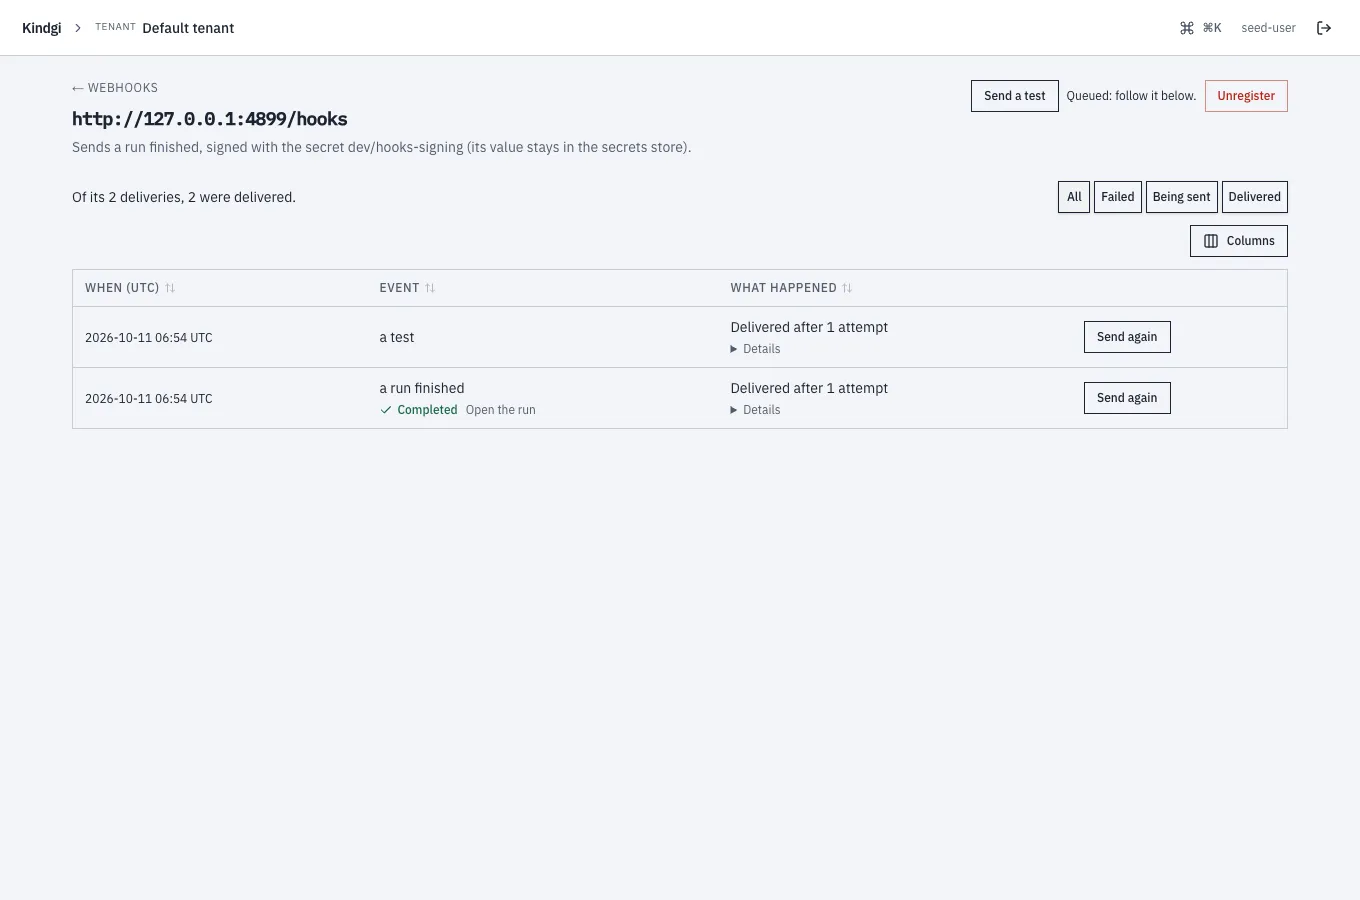Expand Details for the run finished delivery
The image size is (1360, 900).
point(756,410)
